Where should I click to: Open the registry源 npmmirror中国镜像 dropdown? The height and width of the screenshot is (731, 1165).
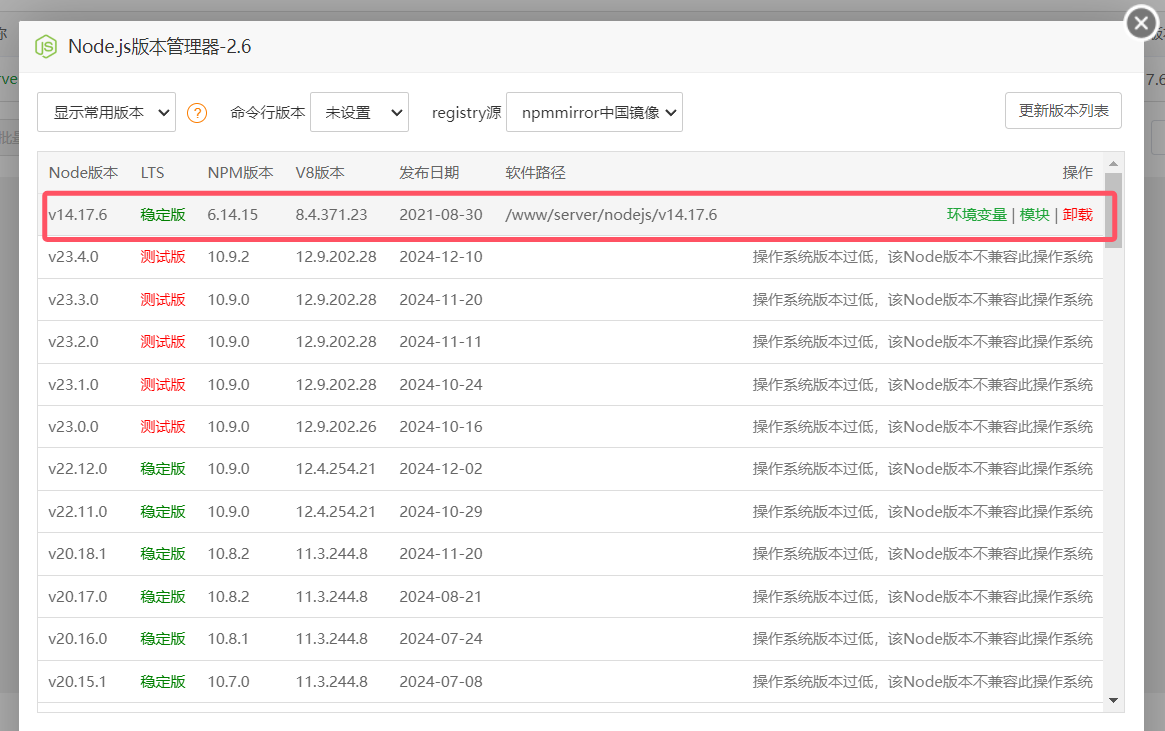(x=595, y=112)
